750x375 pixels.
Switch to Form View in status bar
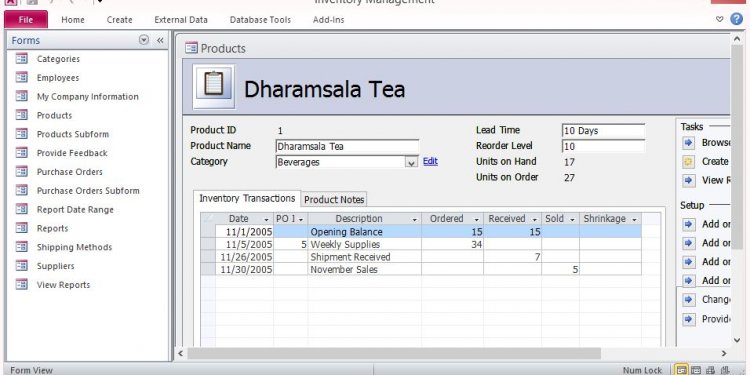pos(681,370)
